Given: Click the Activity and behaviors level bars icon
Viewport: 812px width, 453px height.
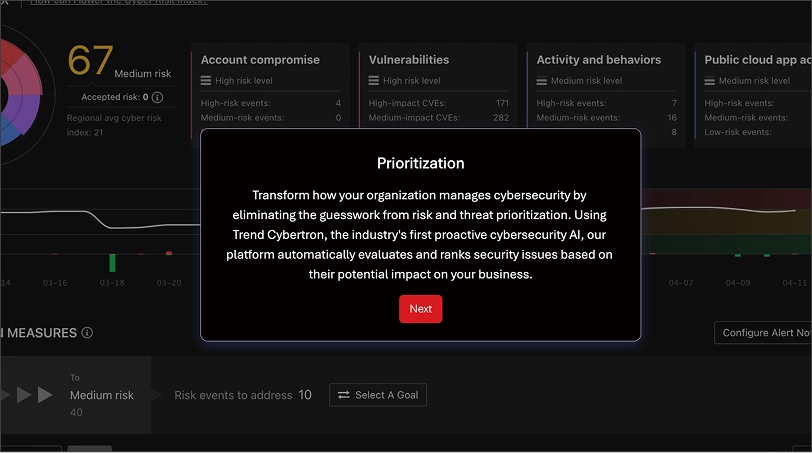Looking at the screenshot, I should [541, 81].
